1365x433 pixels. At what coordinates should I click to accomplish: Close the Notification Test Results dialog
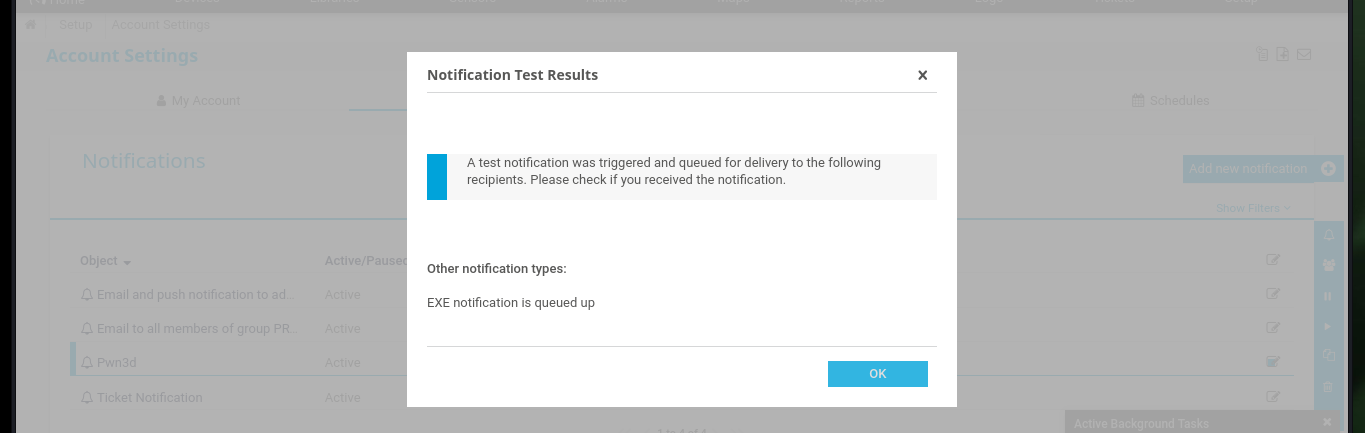pos(922,75)
